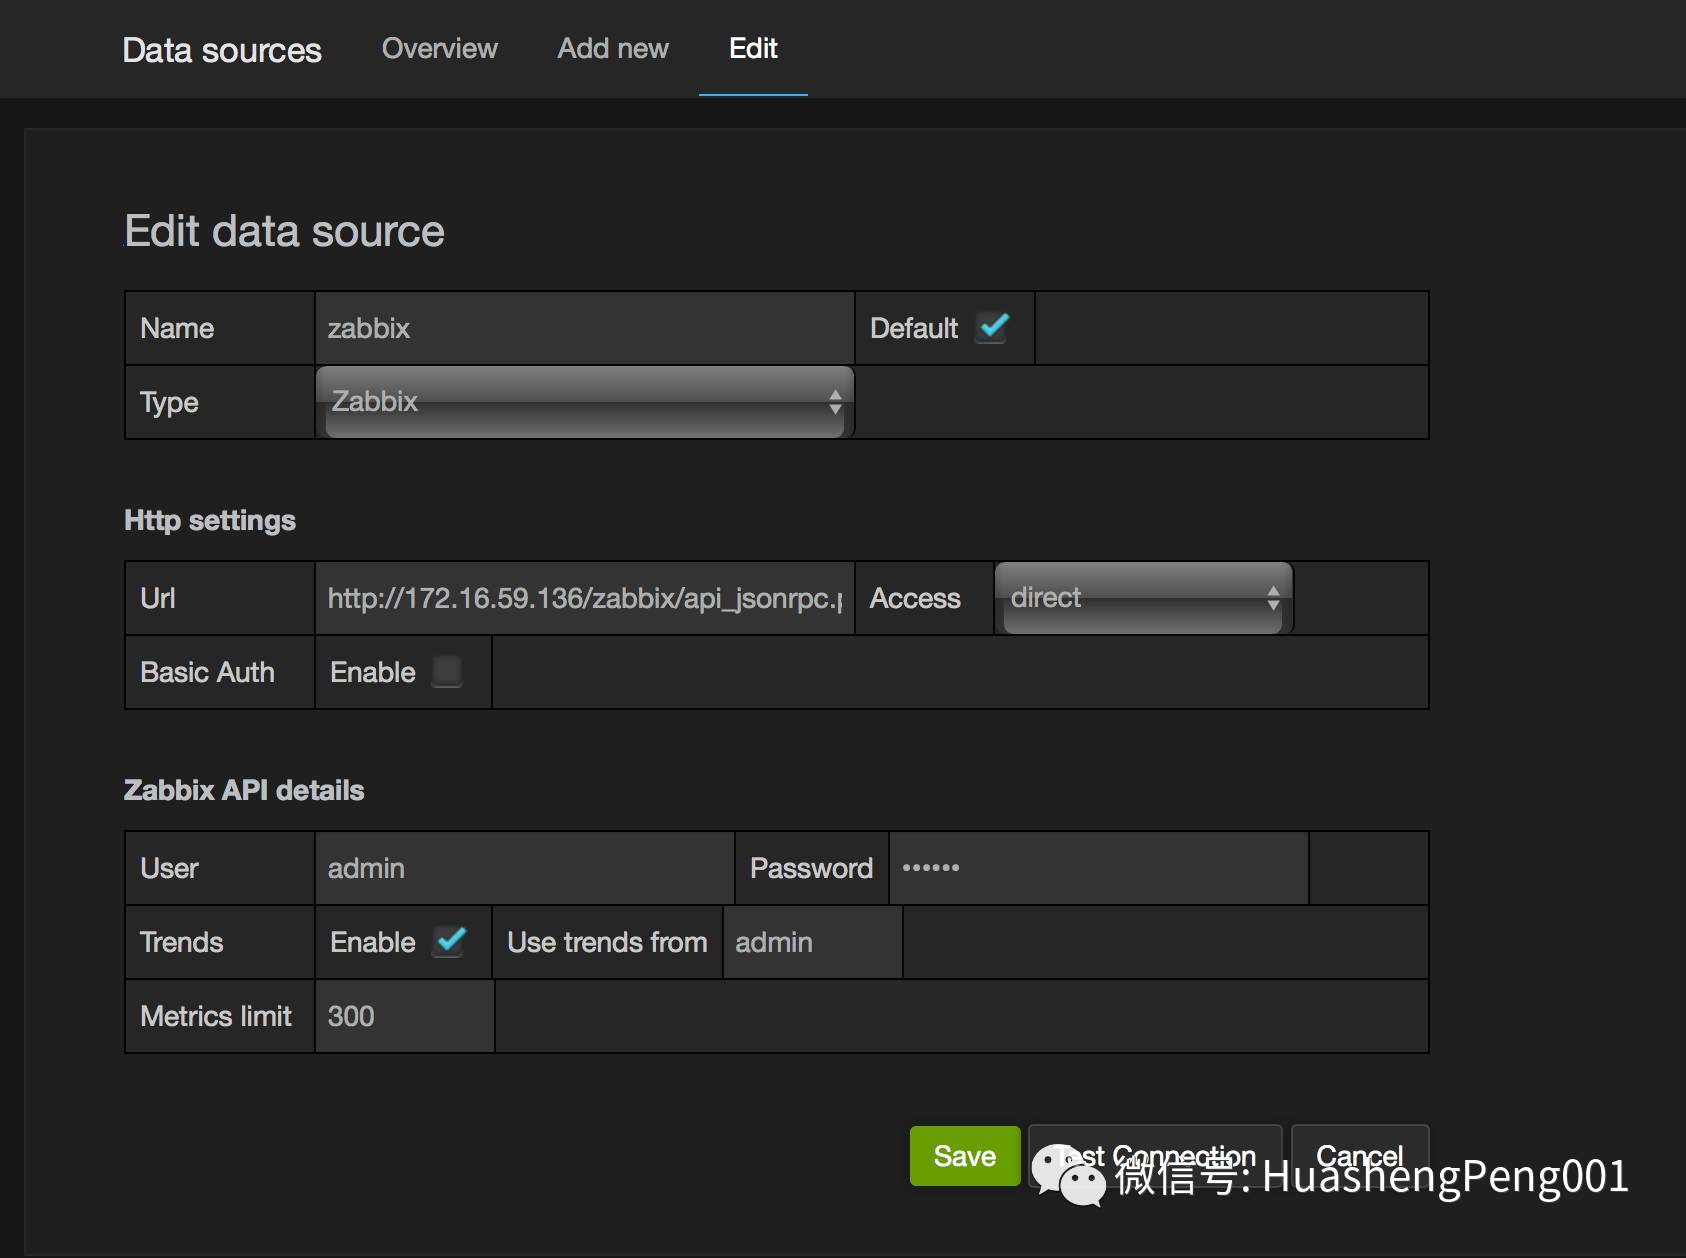Expand the Access dropdown set to direct
Screen dimensions: 1686x1258
[1143, 598]
